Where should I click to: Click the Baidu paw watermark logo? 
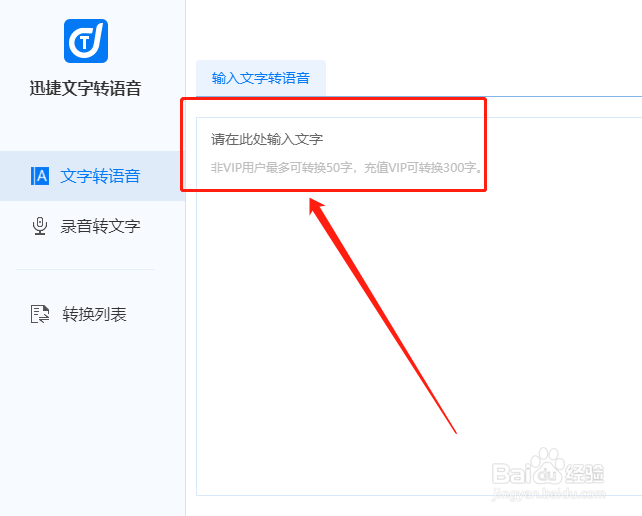547,466
